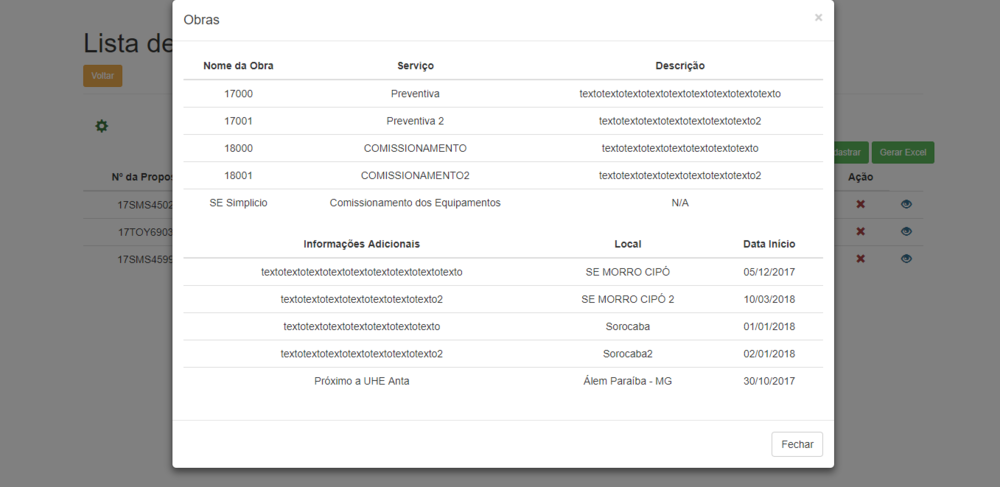The height and width of the screenshot is (487, 1000).
Task: Remove the 17SMS4599 row using red X
Action: tap(860, 258)
